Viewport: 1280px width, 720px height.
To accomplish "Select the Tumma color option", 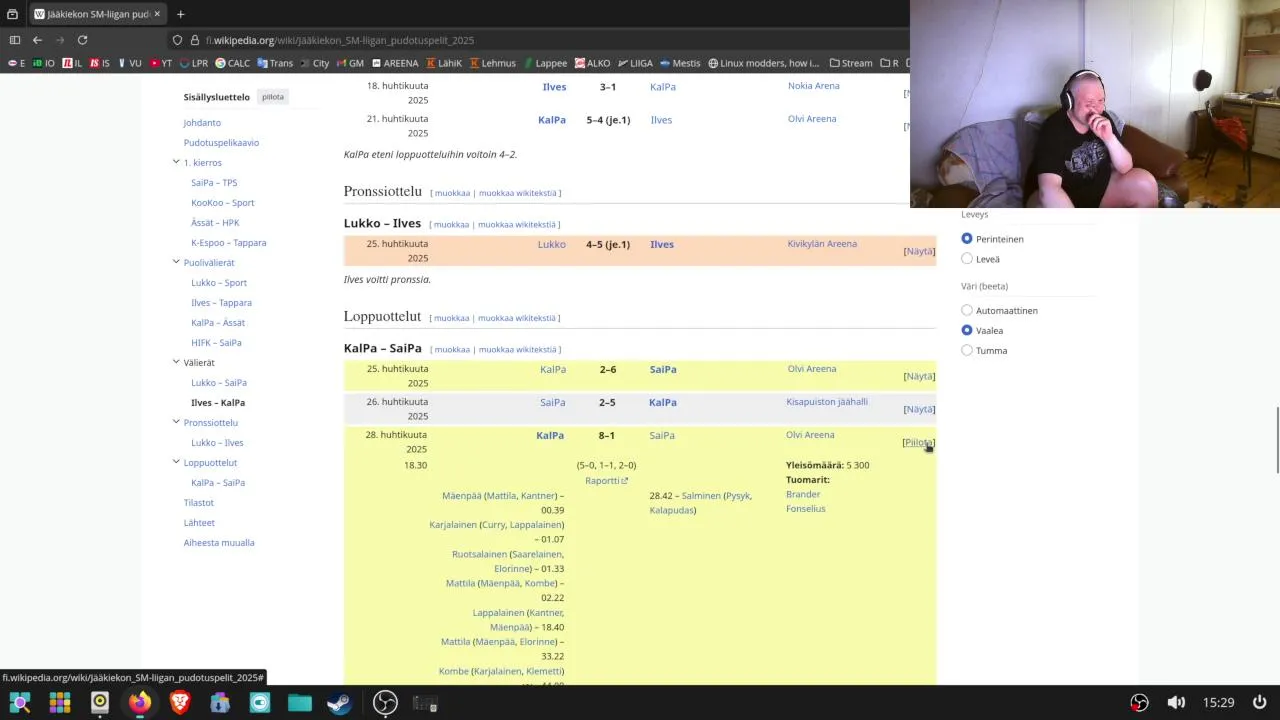I will click(x=967, y=351).
